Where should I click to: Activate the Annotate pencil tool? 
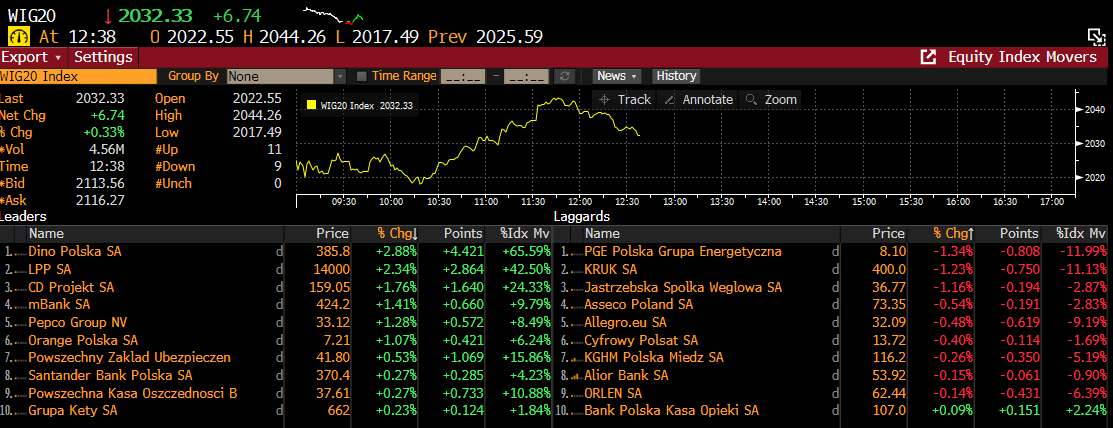698,99
